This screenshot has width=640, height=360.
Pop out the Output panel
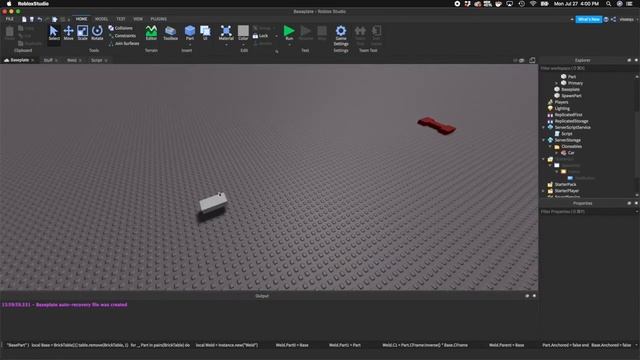pyautogui.click(x=527, y=296)
